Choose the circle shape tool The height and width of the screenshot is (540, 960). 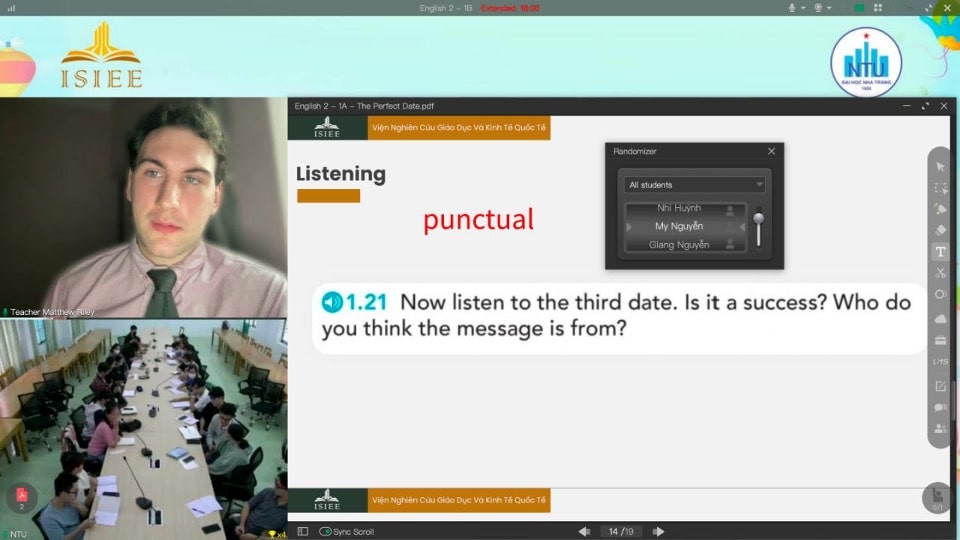[x=940, y=294]
